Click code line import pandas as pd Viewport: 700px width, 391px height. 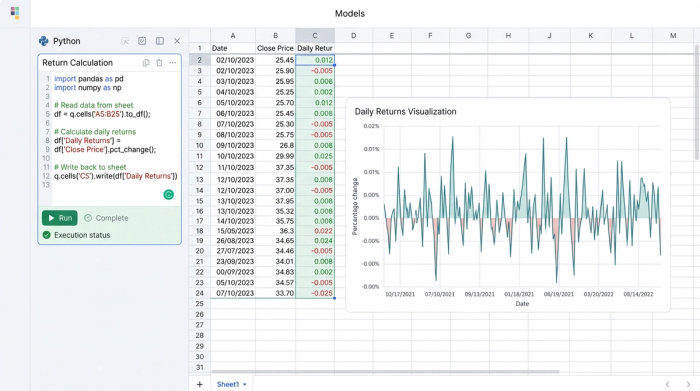89,79
